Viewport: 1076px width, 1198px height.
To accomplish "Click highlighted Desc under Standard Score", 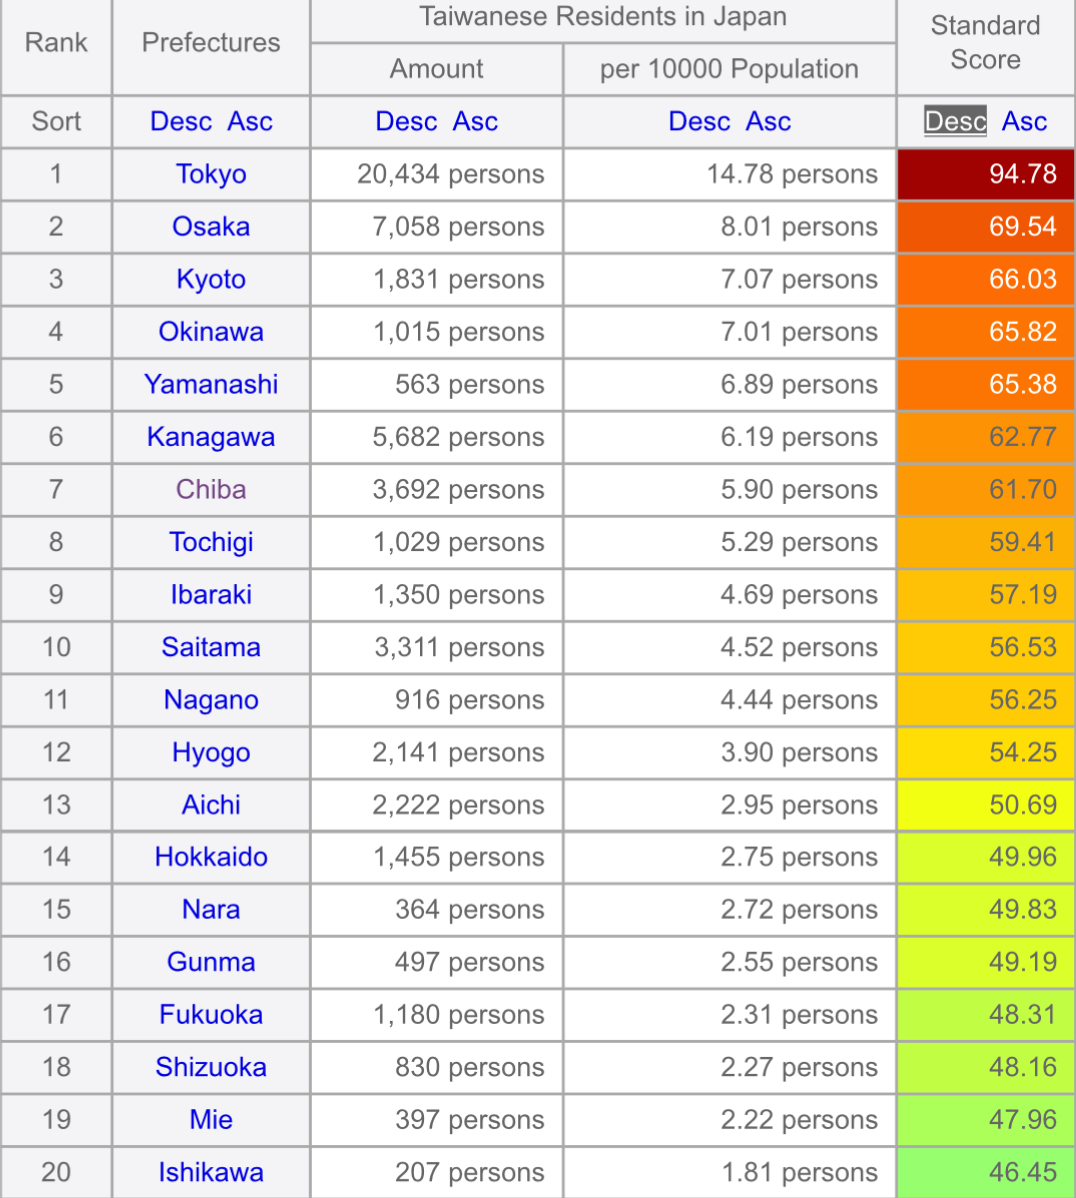I will [955, 121].
